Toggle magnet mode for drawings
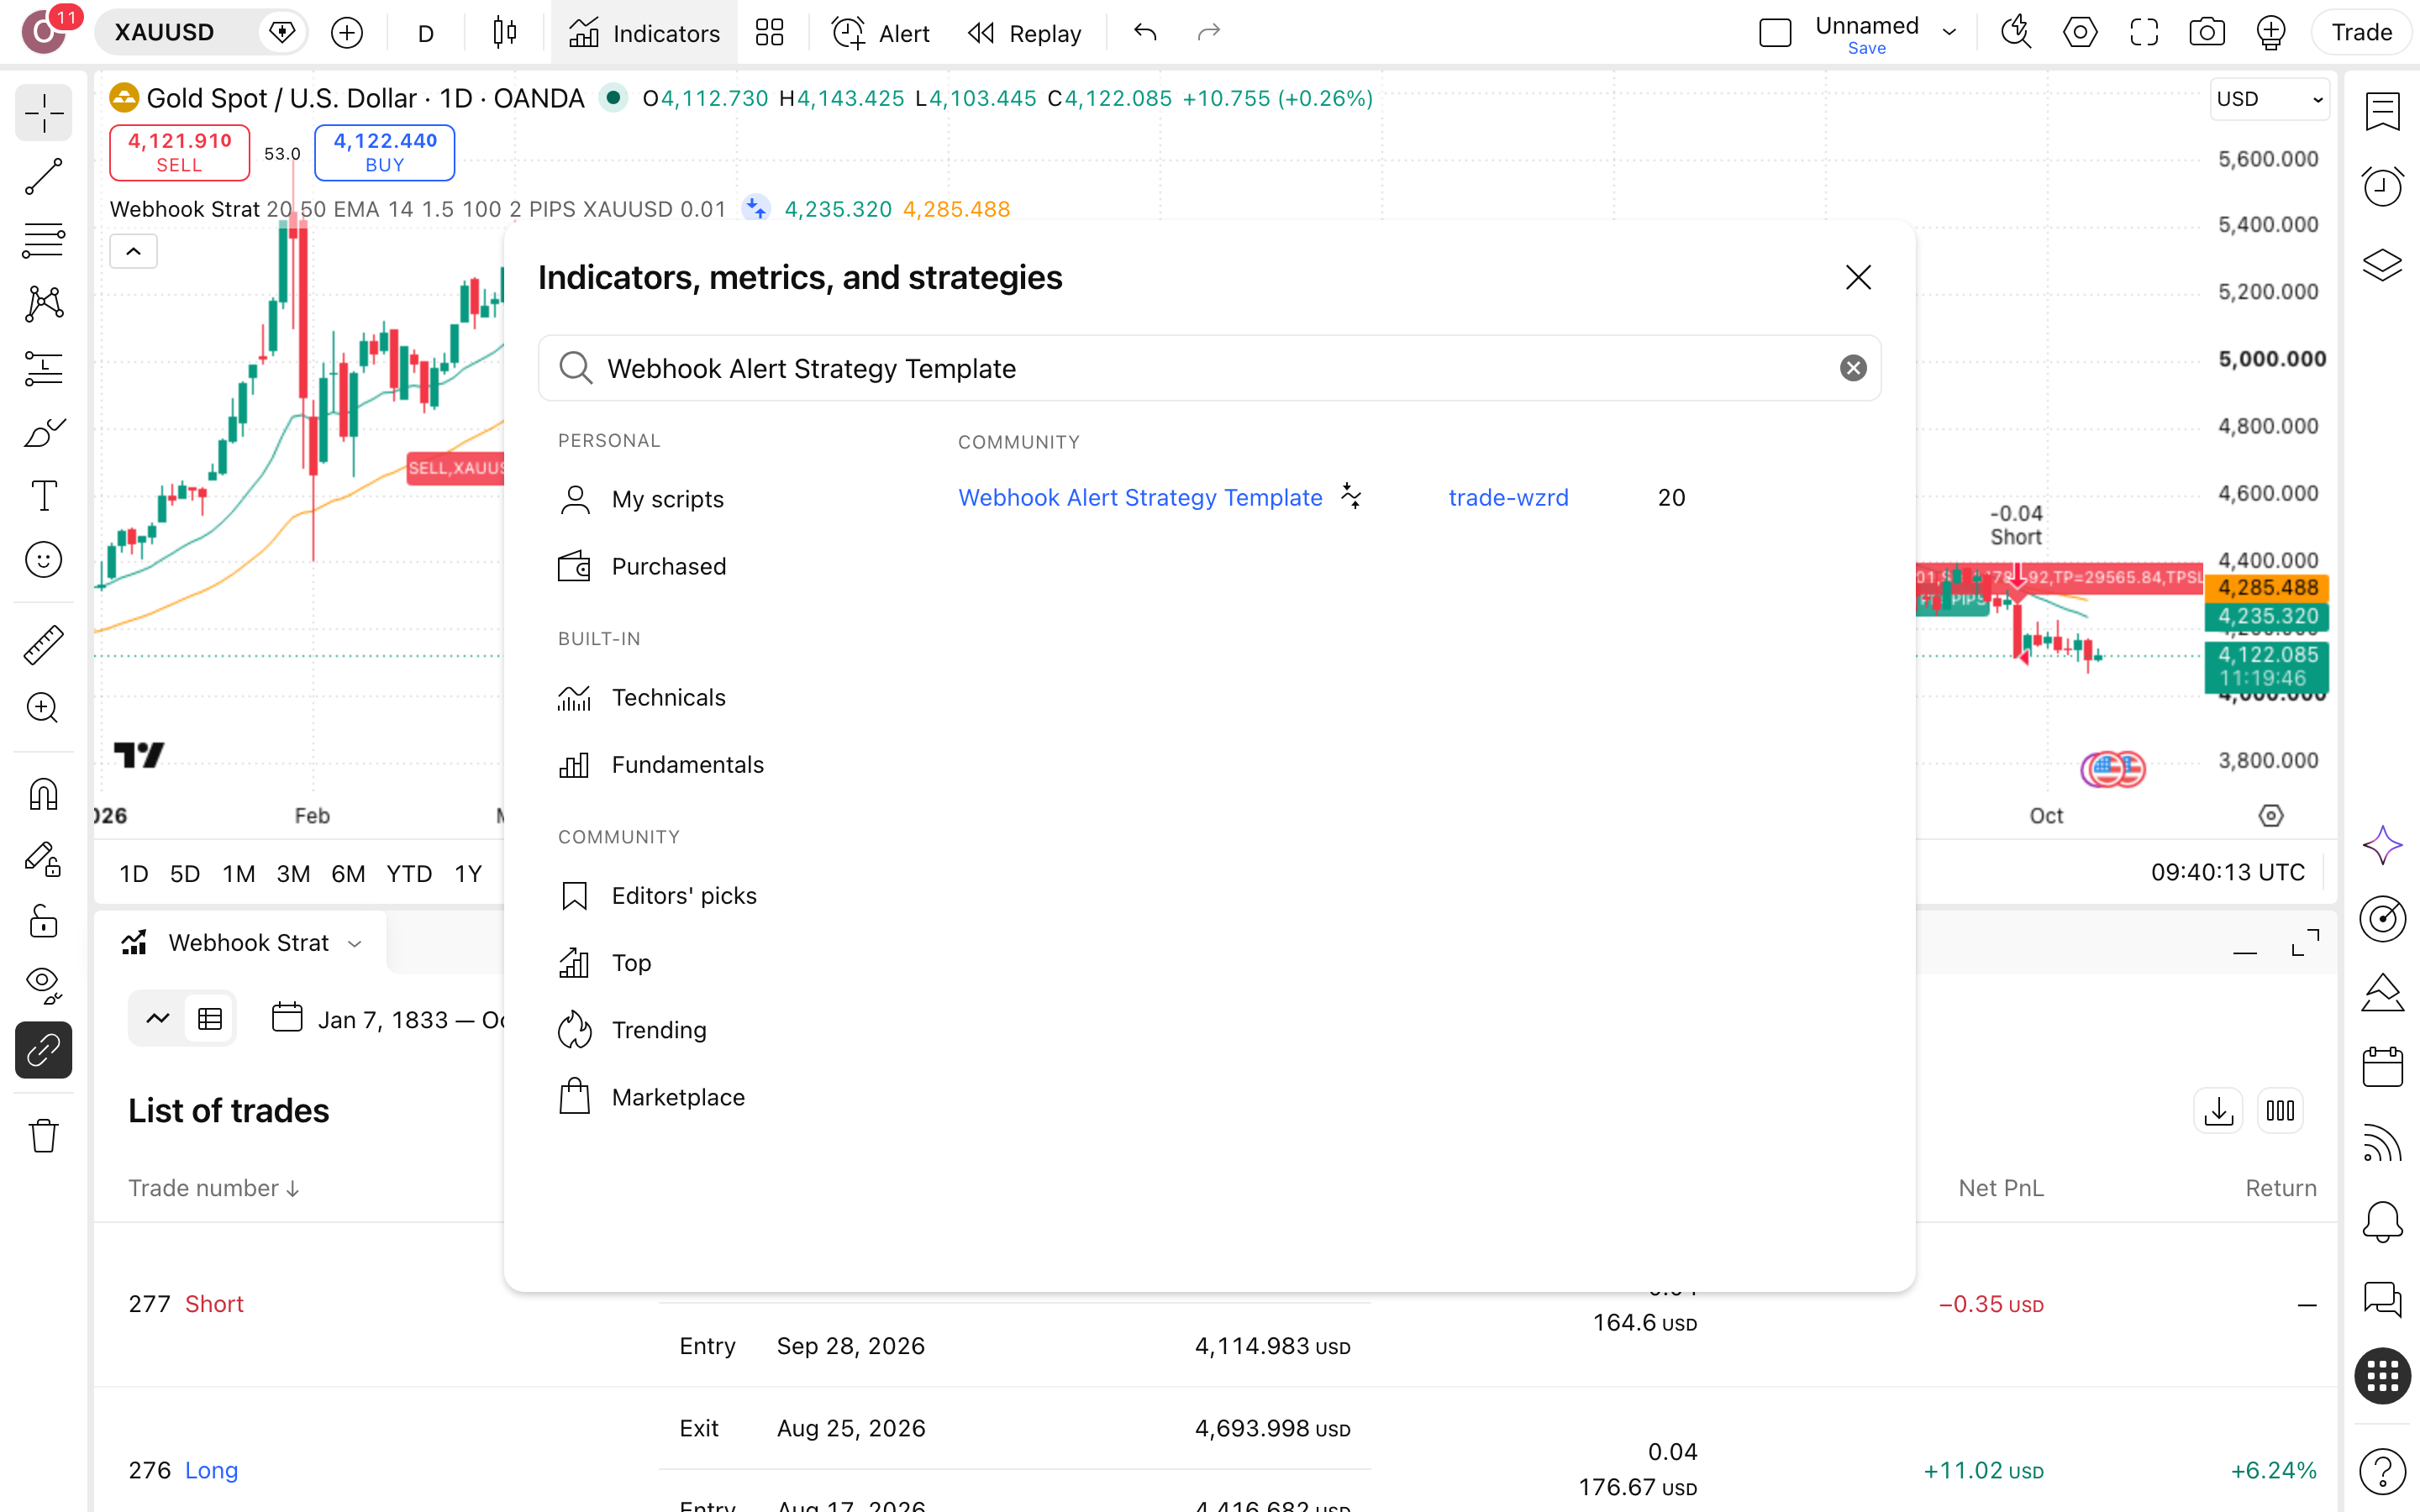Screen dimensions: 2420x1512 click(43, 794)
